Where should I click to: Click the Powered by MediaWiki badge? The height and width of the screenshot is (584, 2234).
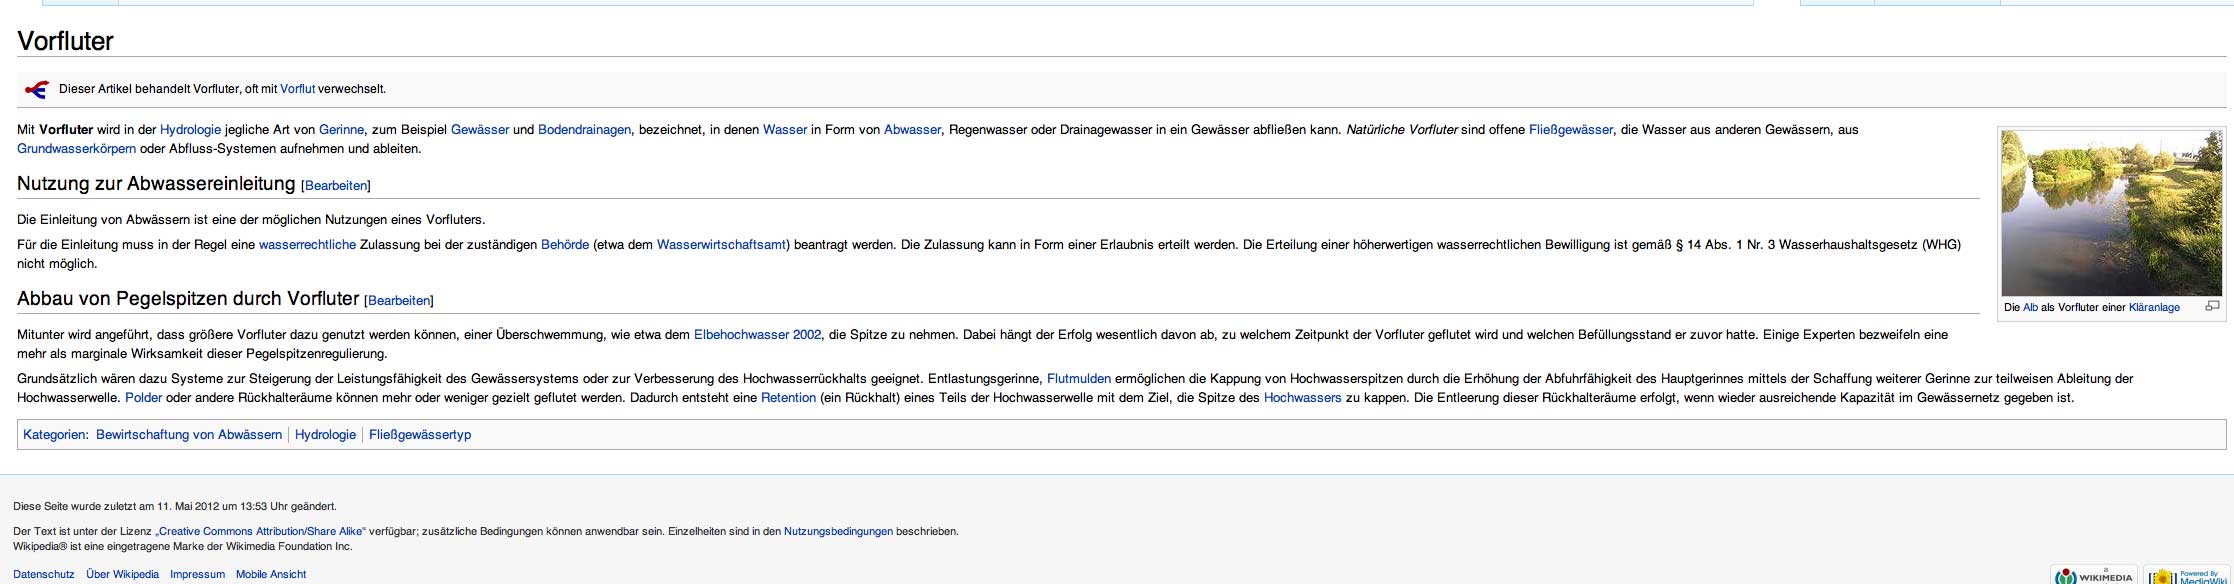point(2186,576)
